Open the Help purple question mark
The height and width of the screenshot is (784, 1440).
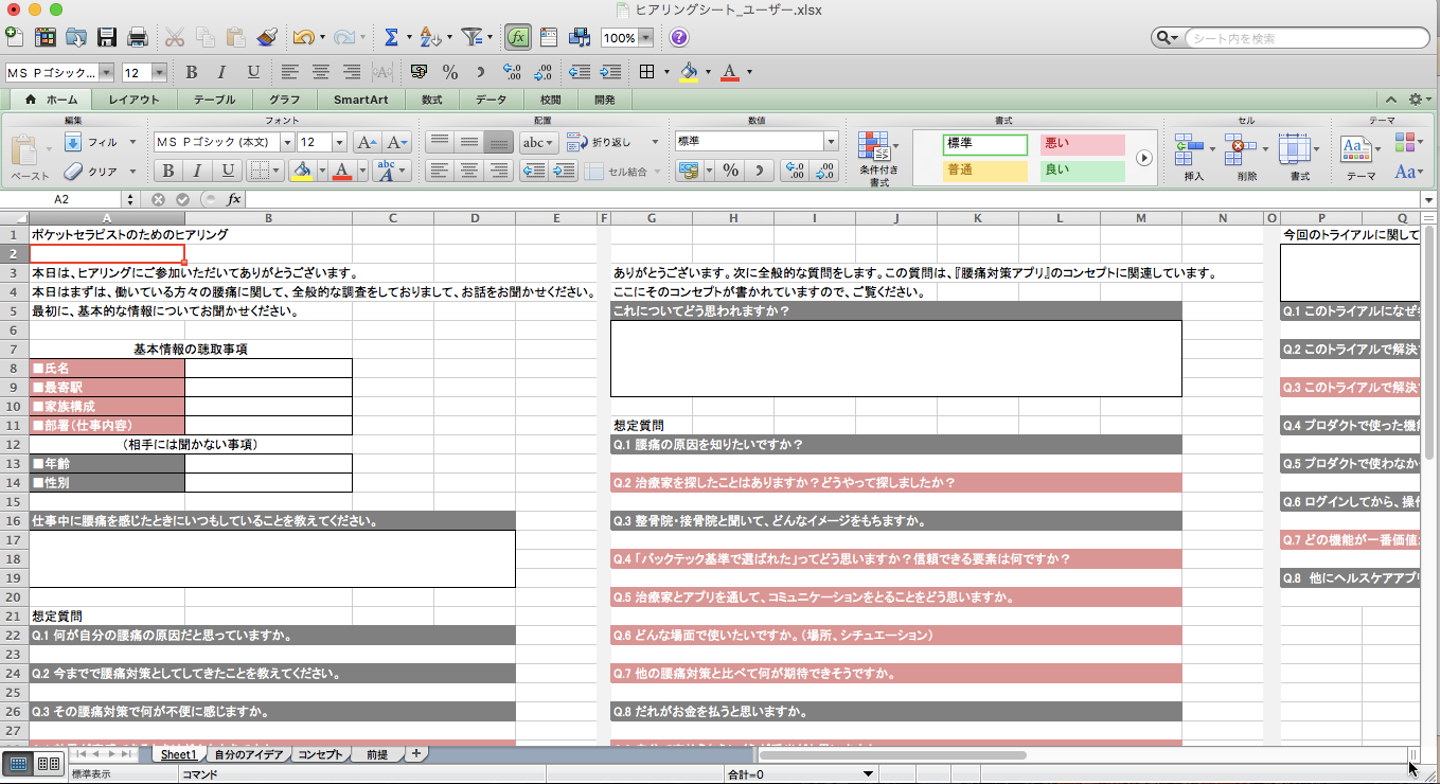679,38
